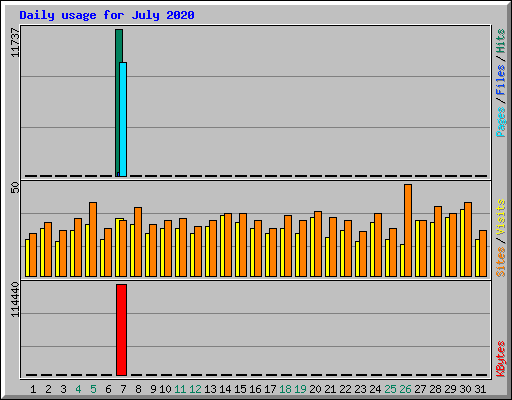Click the day 9 axis label
The image size is (512, 400).
point(153,389)
